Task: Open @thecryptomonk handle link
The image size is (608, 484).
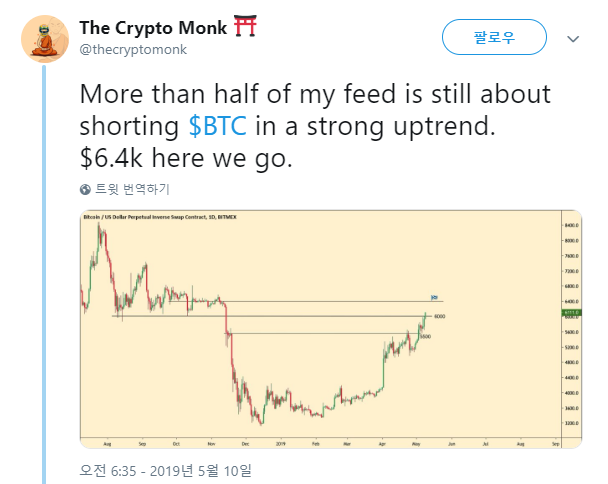Action: point(133,50)
